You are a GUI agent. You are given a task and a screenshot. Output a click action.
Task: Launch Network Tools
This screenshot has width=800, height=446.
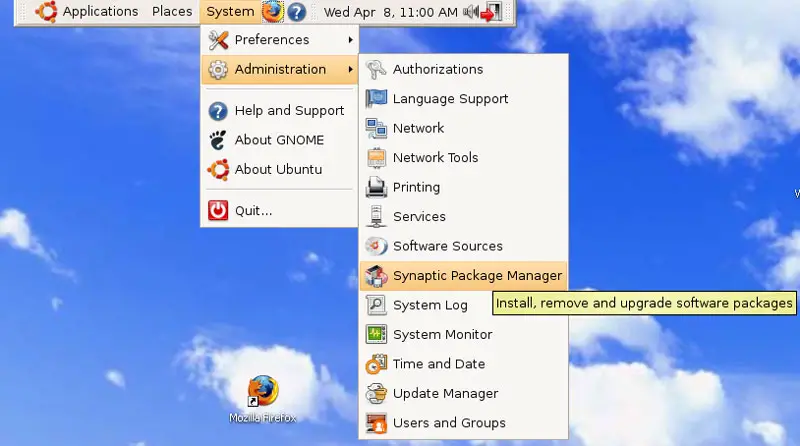coord(463,158)
